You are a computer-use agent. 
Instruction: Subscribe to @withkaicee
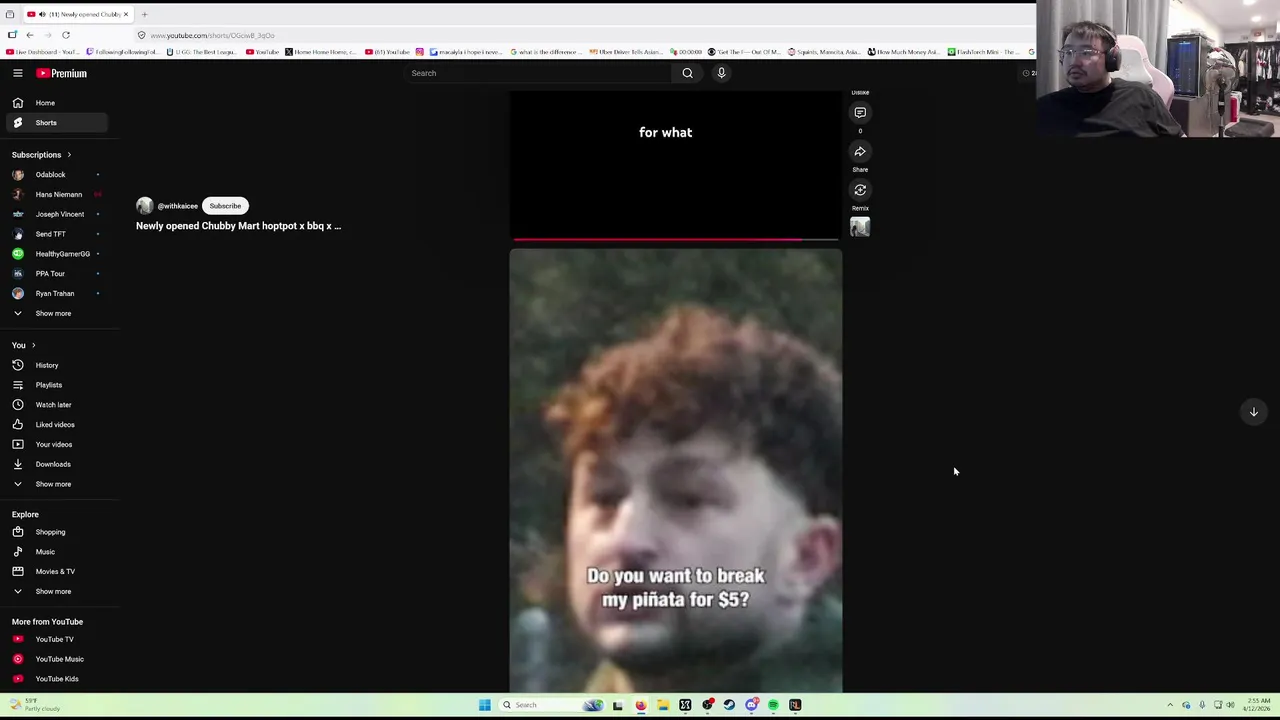[225, 206]
